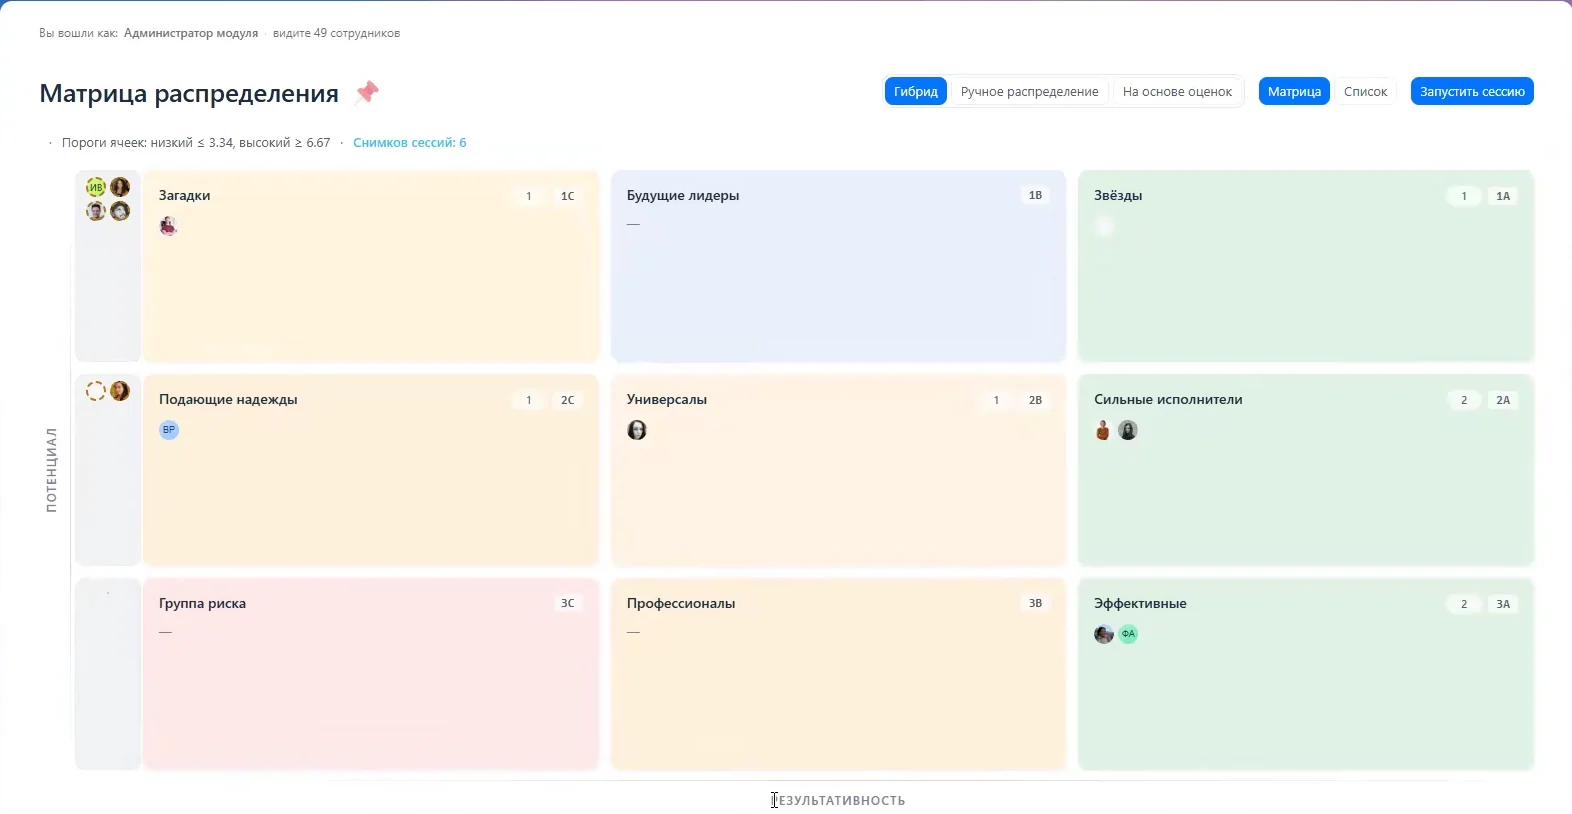Switch to the Список view
Viewport: 1572px width, 814px height.
tap(1365, 91)
